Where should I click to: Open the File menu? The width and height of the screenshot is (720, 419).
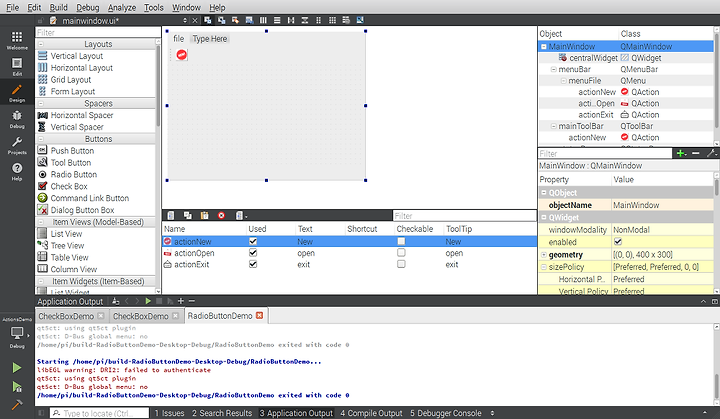click(12, 7)
